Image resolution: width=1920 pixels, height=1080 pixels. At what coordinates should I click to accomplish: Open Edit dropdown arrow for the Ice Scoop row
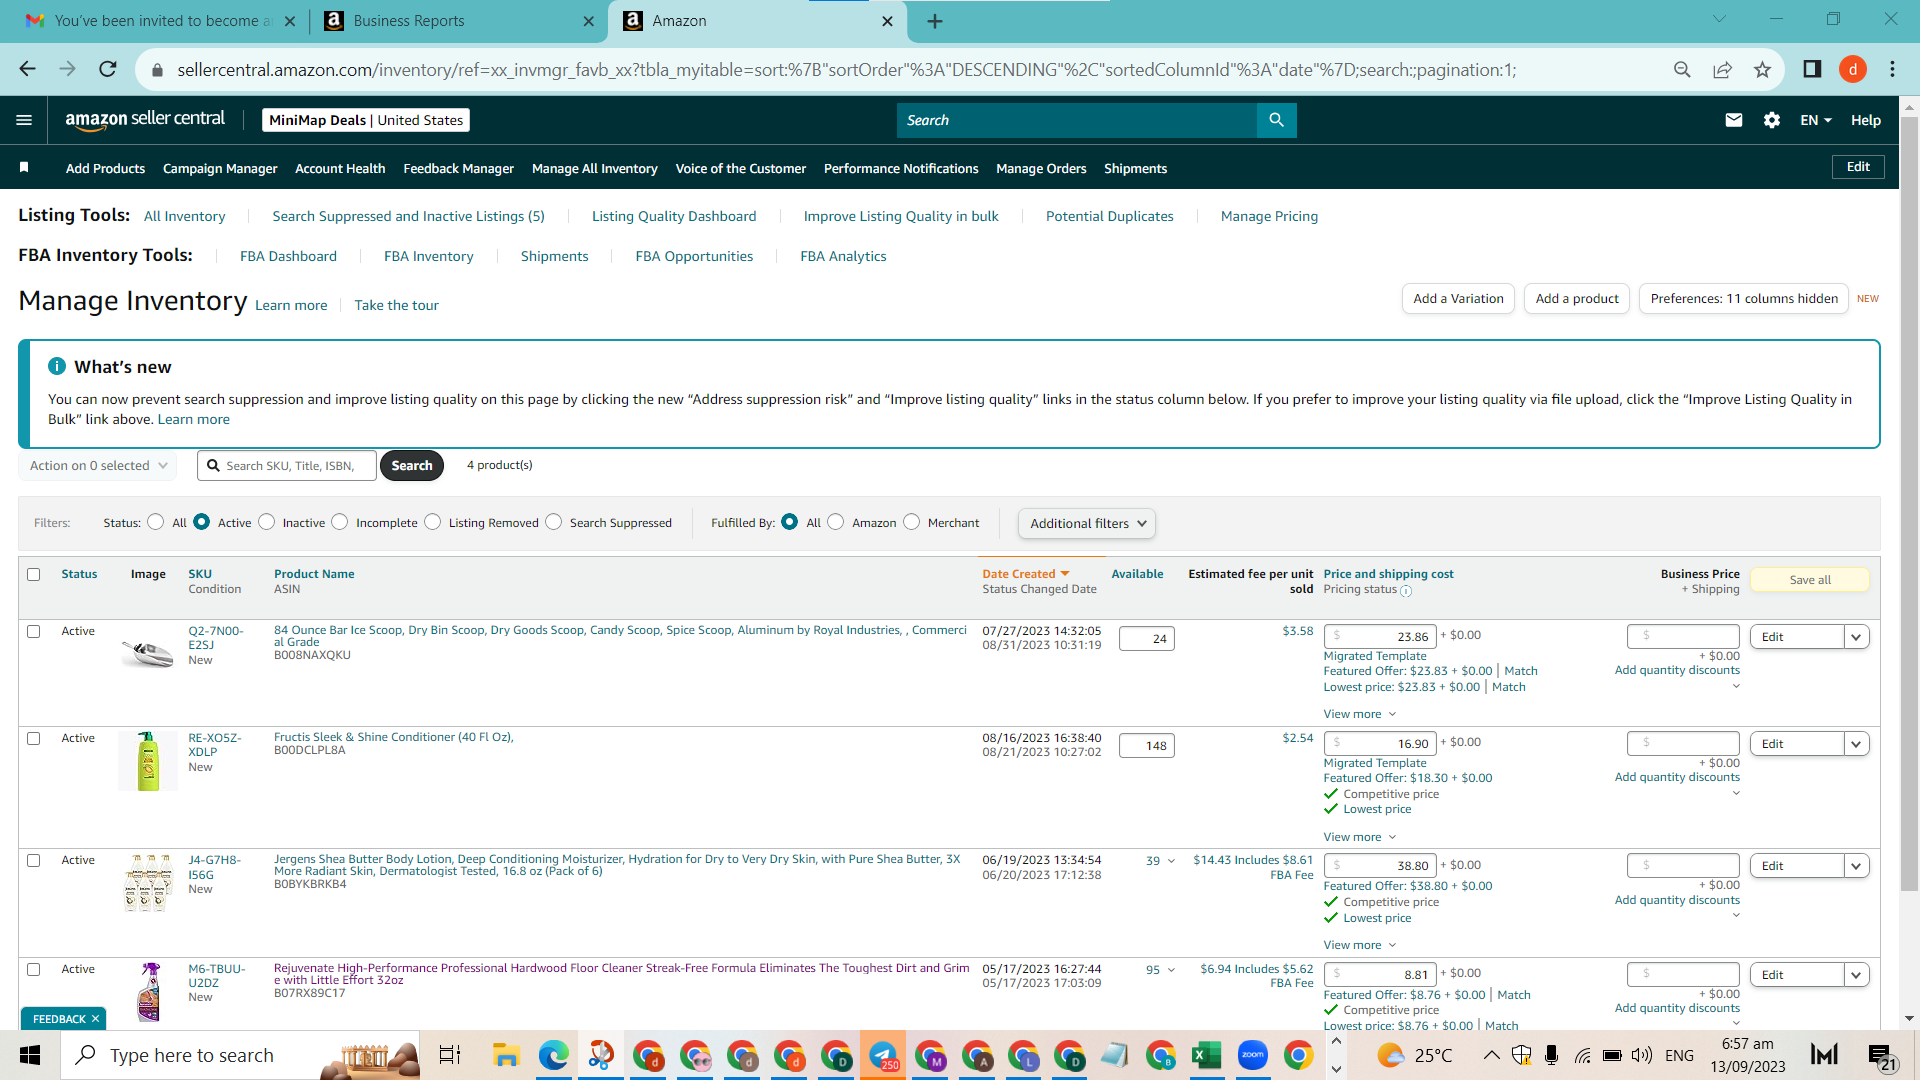pos(1857,637)
